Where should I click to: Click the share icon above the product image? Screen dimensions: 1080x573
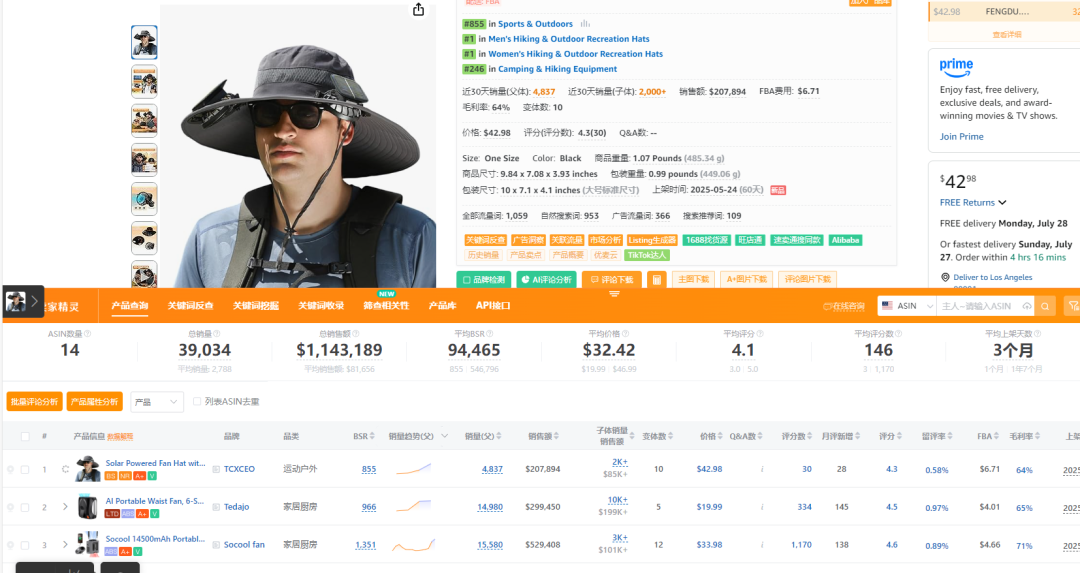(x=419, y=9)
